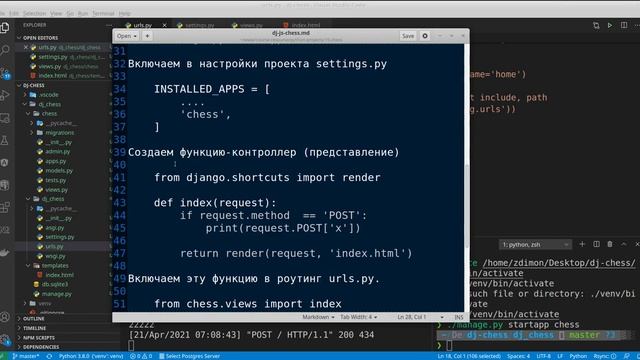640x360 pixels.
Task: Open the Search view in the activity bar
Action: point(5,50)
